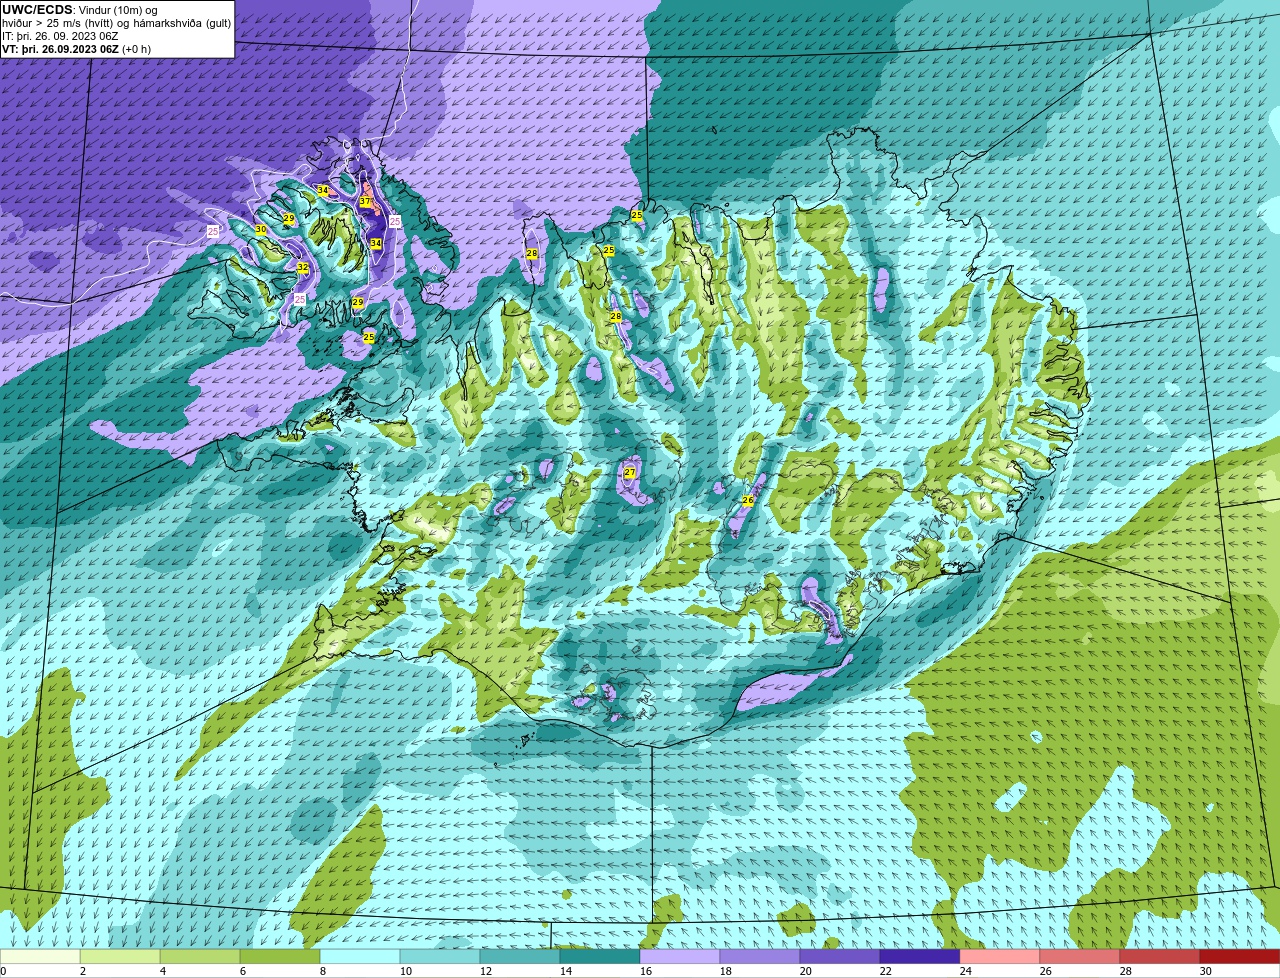Click the 0–2 m/s pale yellow legend swatch

click(x=40, y=956)
